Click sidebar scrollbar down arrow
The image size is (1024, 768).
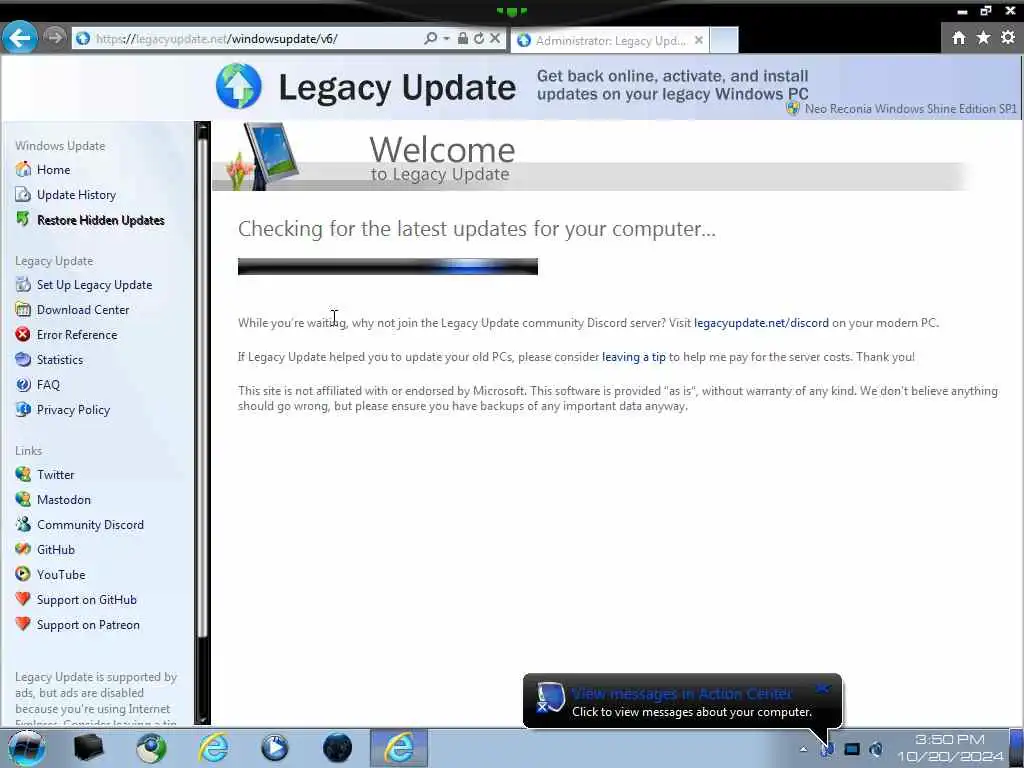(x=202, y=718)
